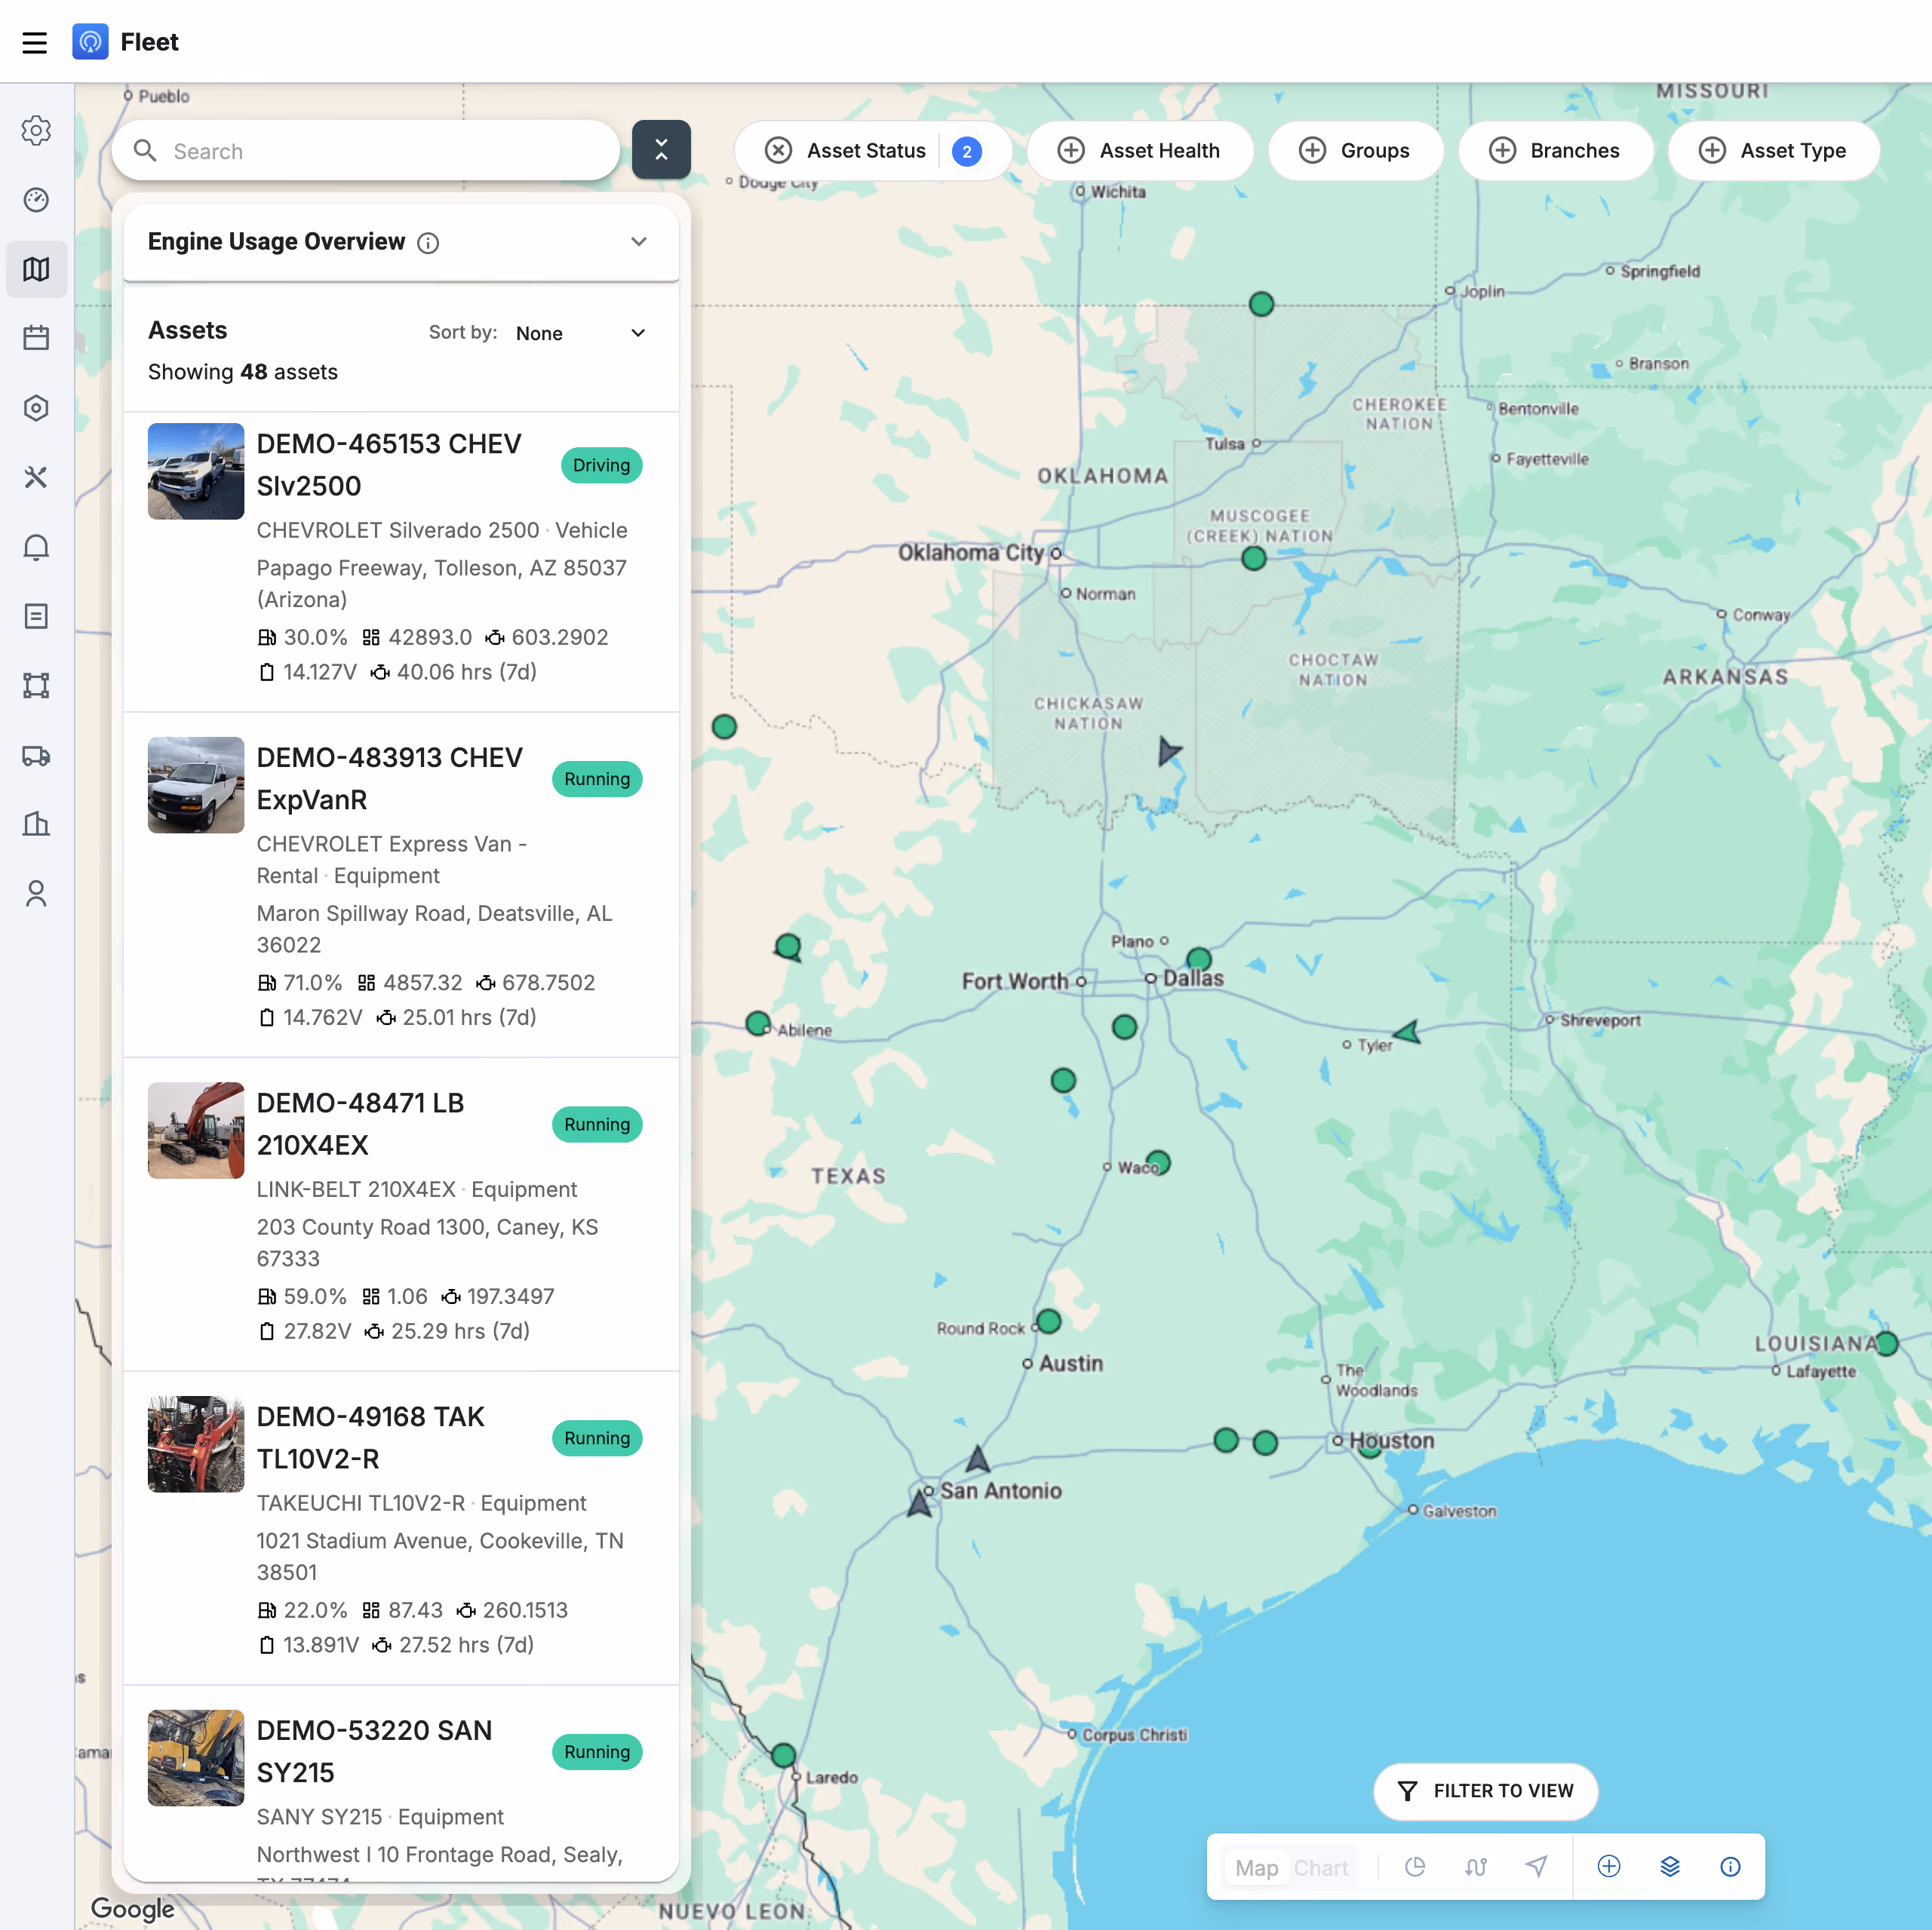This screenshot has width=1932, height=1930.
Task: Click address "203 County Road 1300, Caney, KS"
Action: tap(427, 1227)
